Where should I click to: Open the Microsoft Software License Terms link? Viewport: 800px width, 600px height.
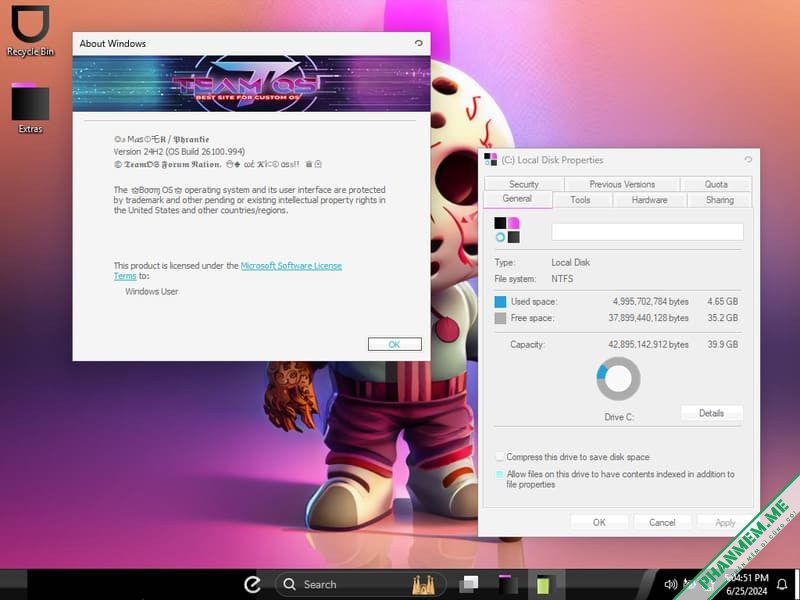point(291,266)
